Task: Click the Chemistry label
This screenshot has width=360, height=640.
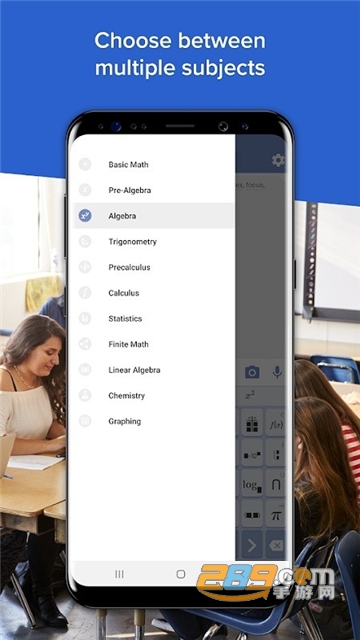Action: tap(127, 396)
